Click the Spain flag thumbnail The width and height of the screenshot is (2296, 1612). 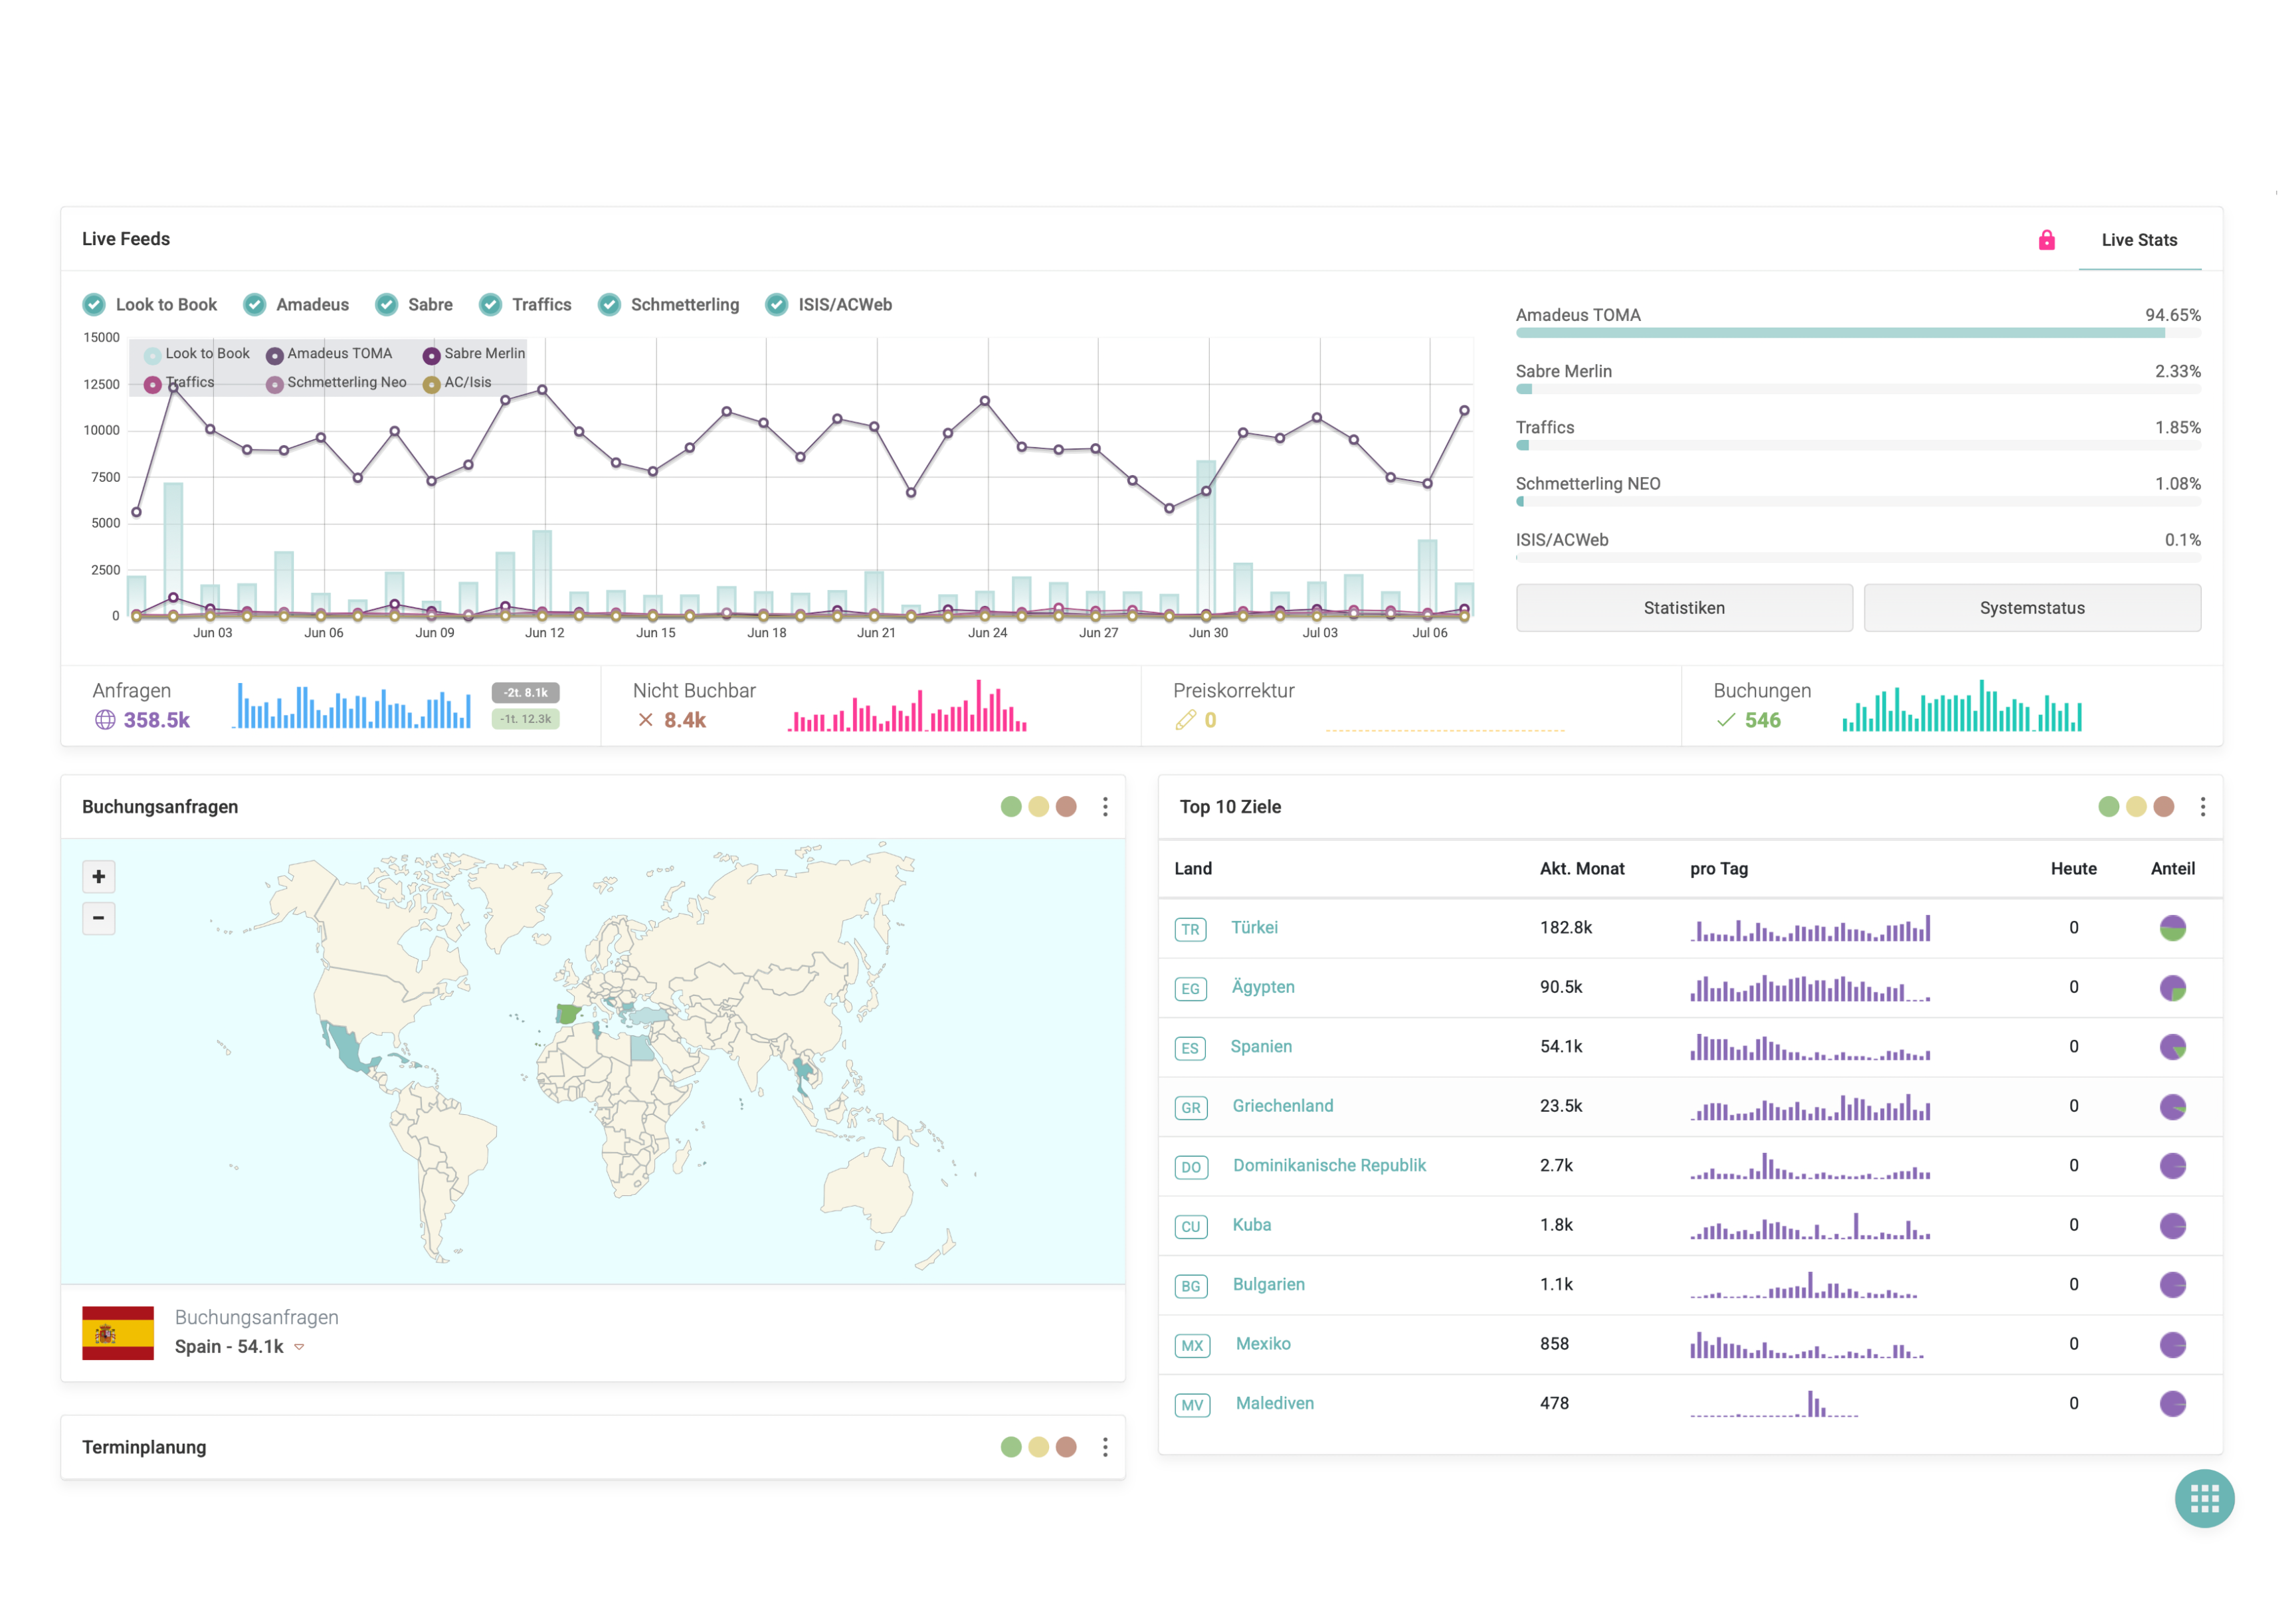[x=118, y=1332]
